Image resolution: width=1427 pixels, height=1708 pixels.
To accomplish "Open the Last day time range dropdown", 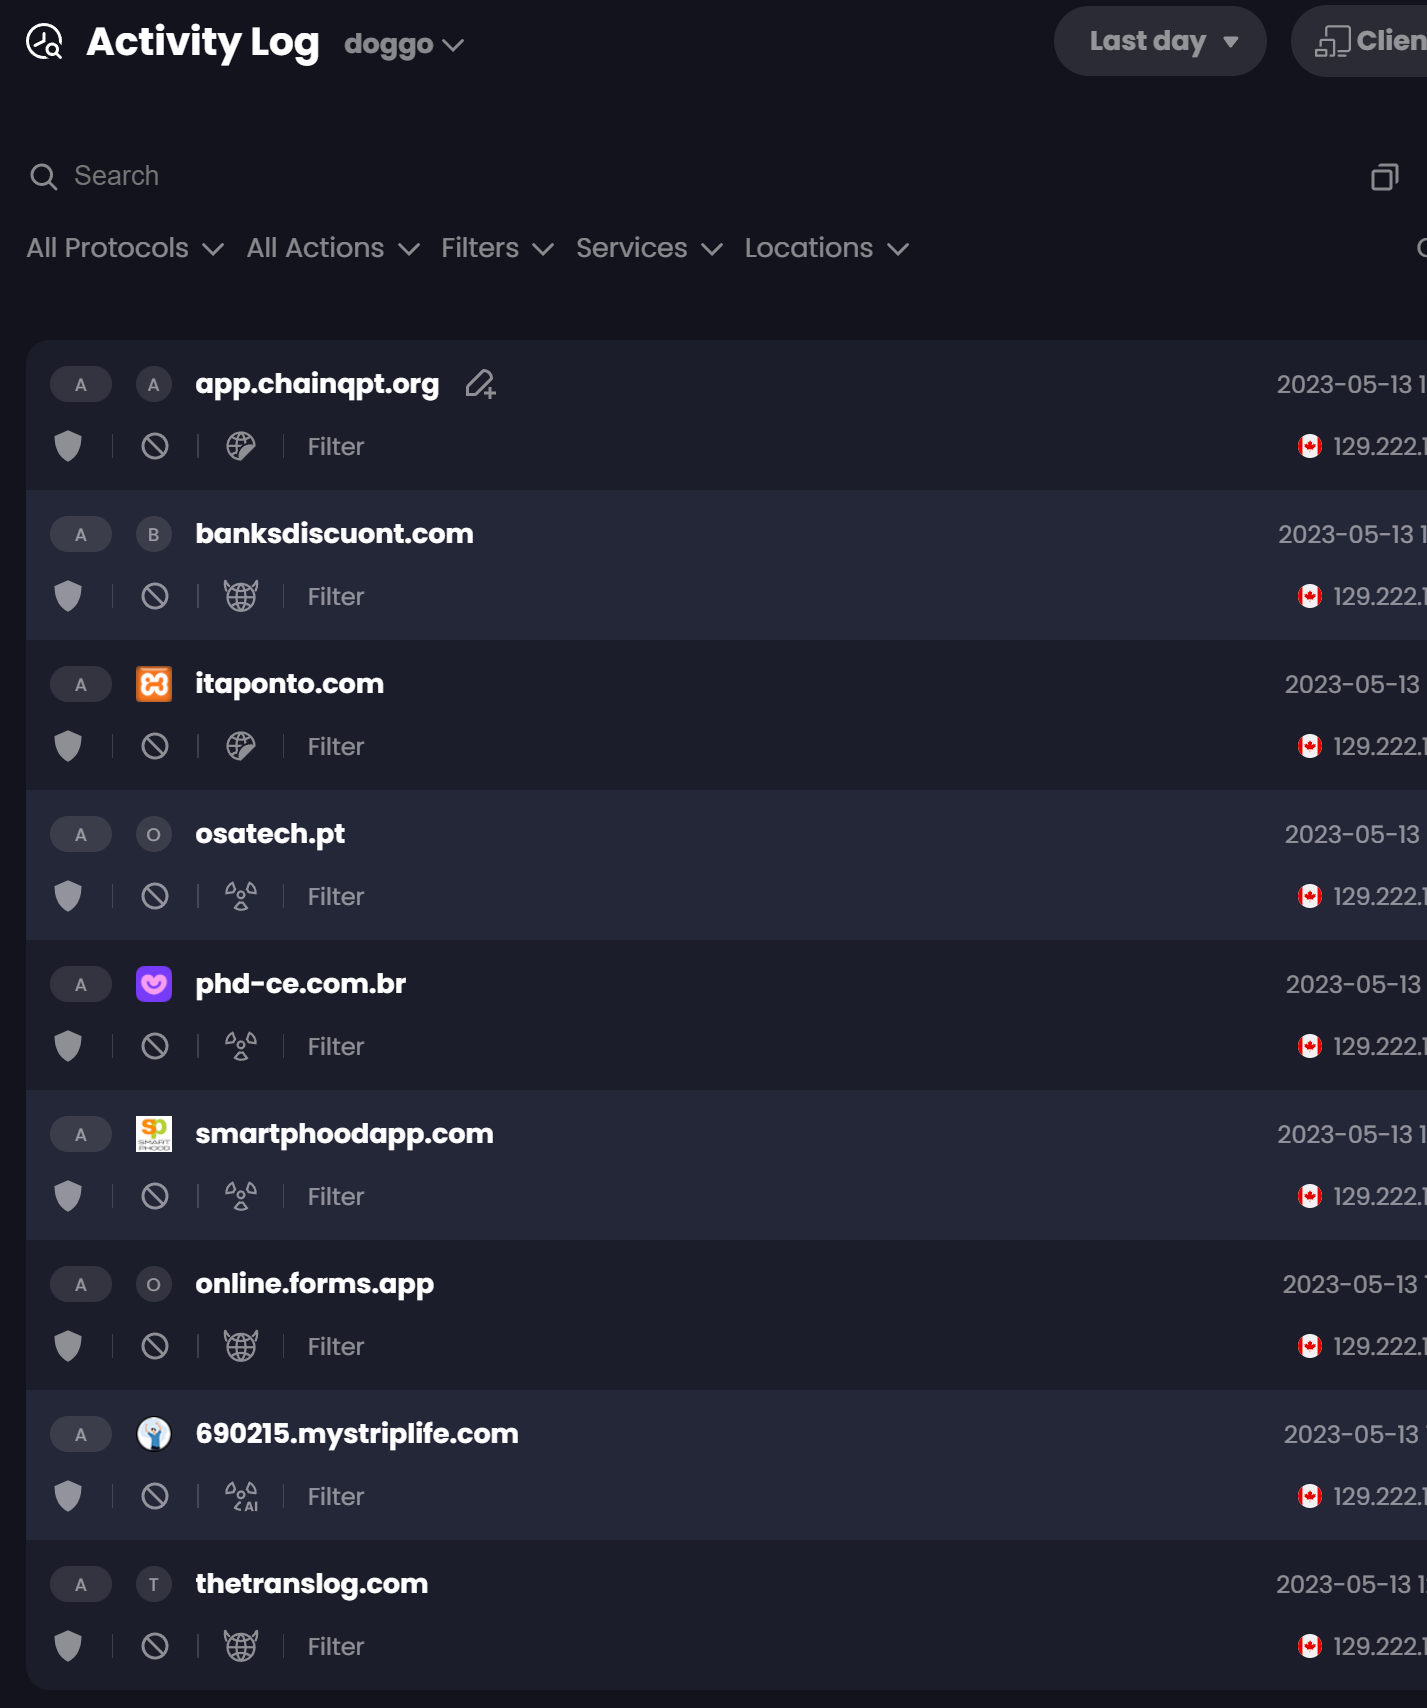I will click(1160, 41).
